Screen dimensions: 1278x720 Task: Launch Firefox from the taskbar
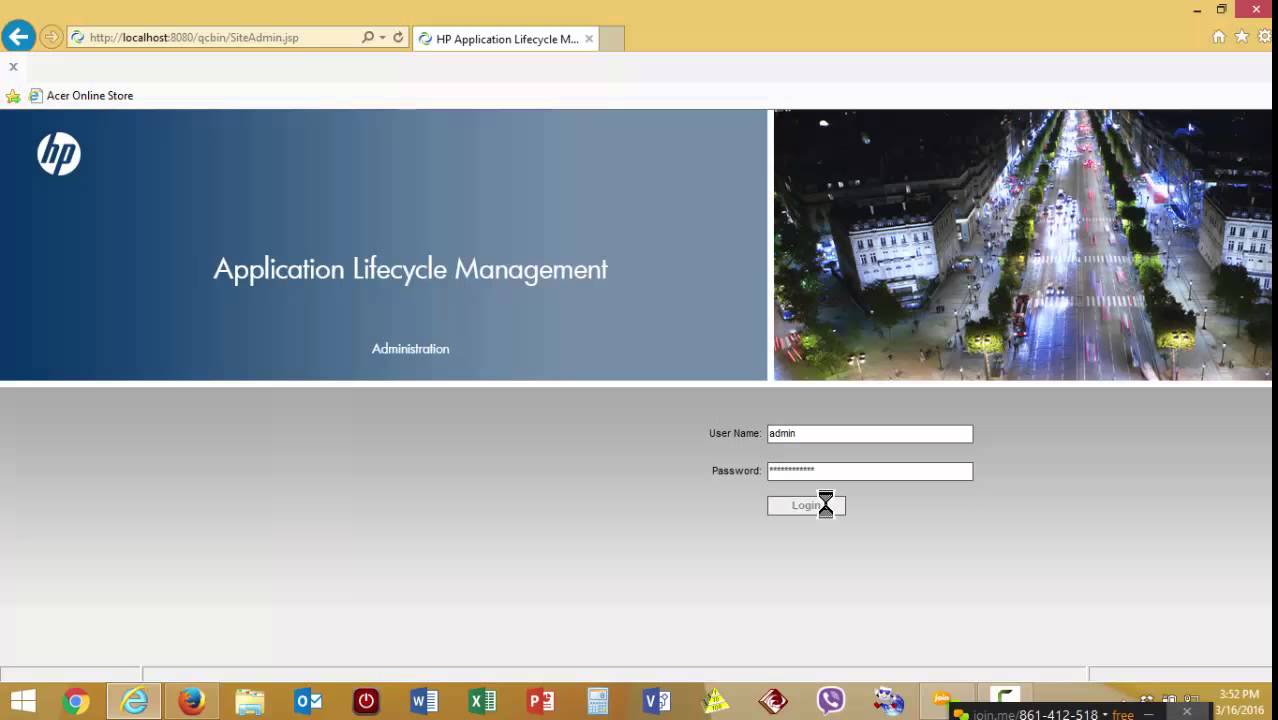point(191,701)
